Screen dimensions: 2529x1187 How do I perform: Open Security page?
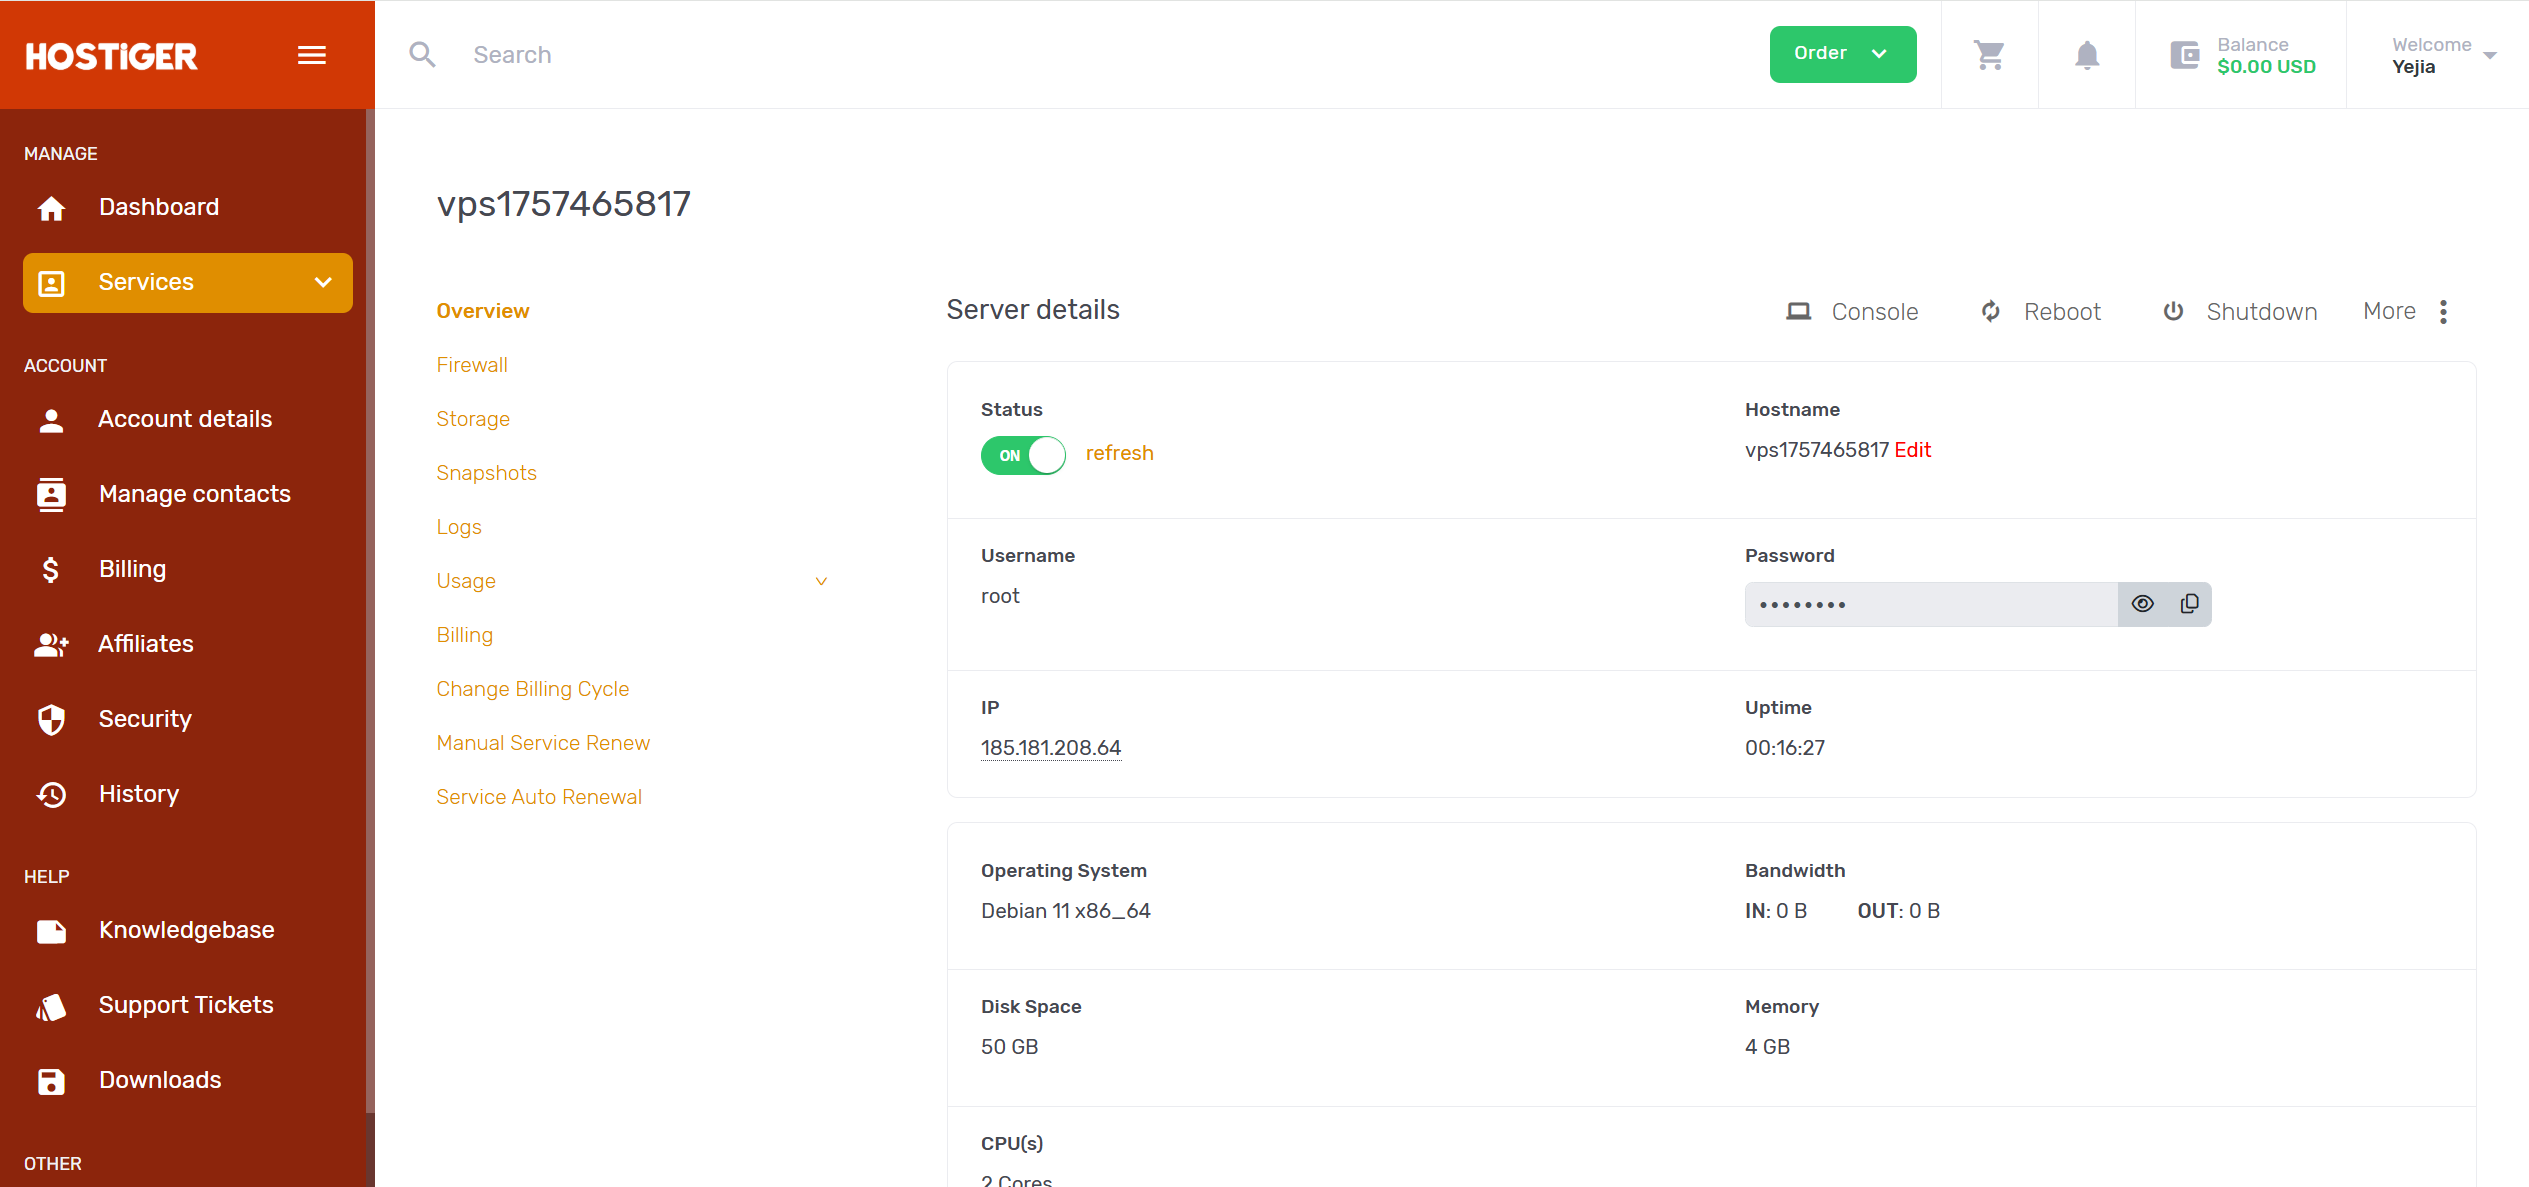(x=145, y=719)
